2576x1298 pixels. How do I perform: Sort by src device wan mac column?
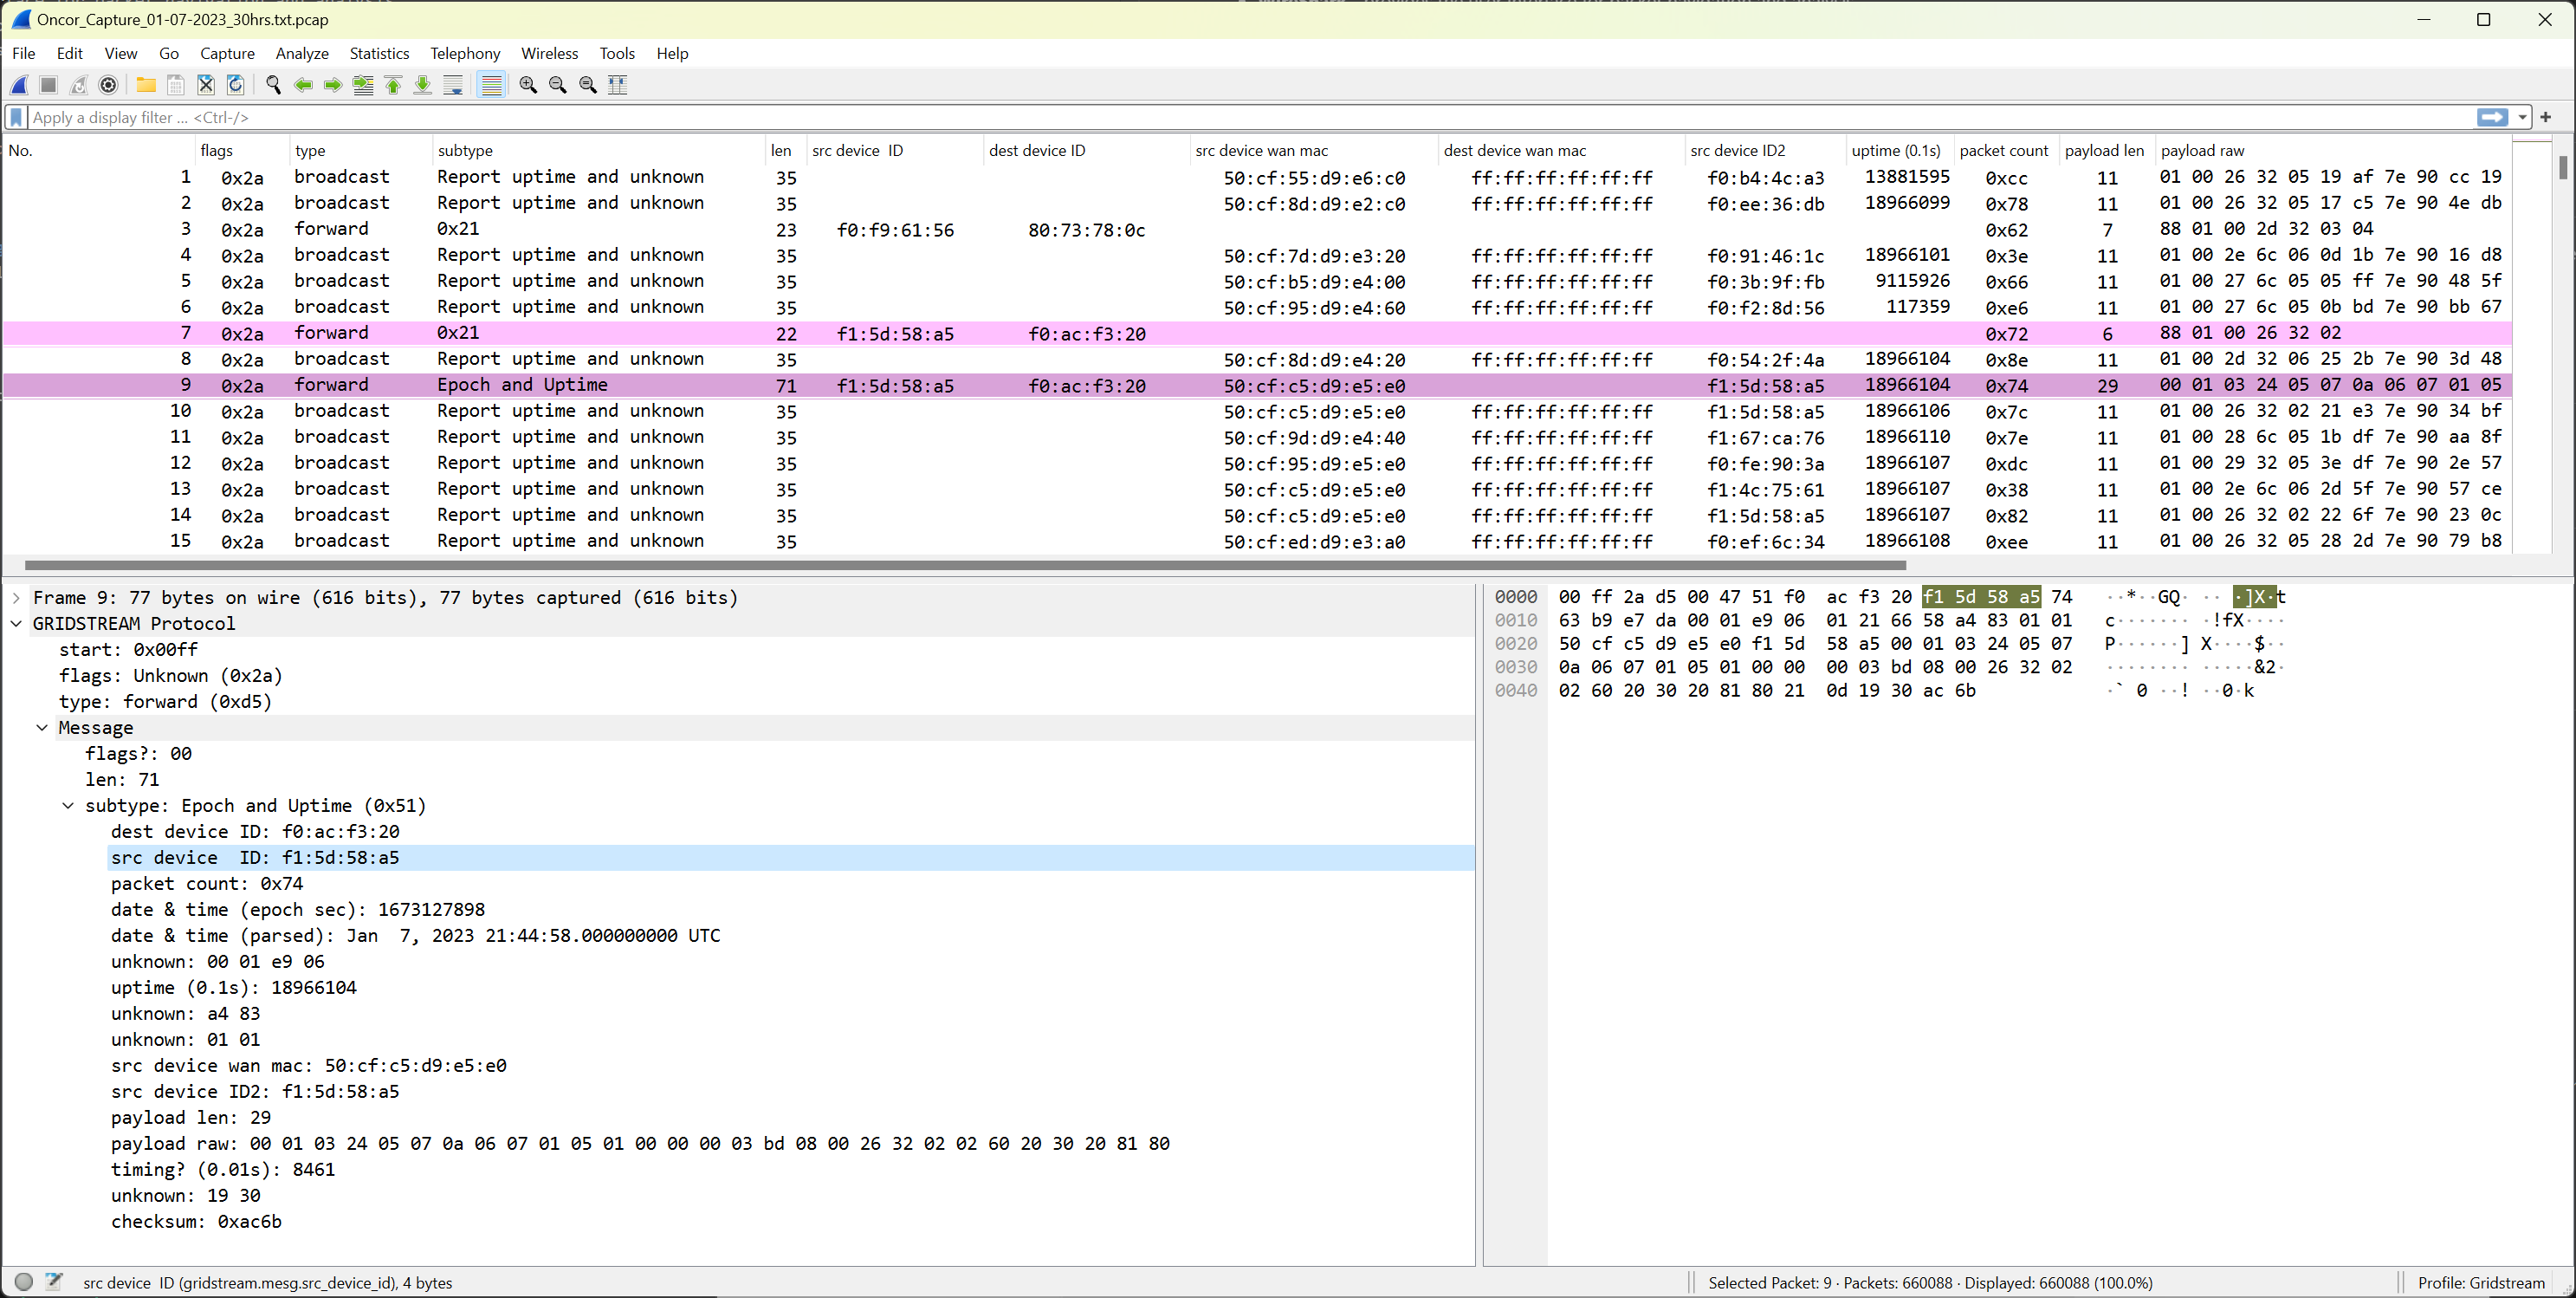[x=1313, y=150]
